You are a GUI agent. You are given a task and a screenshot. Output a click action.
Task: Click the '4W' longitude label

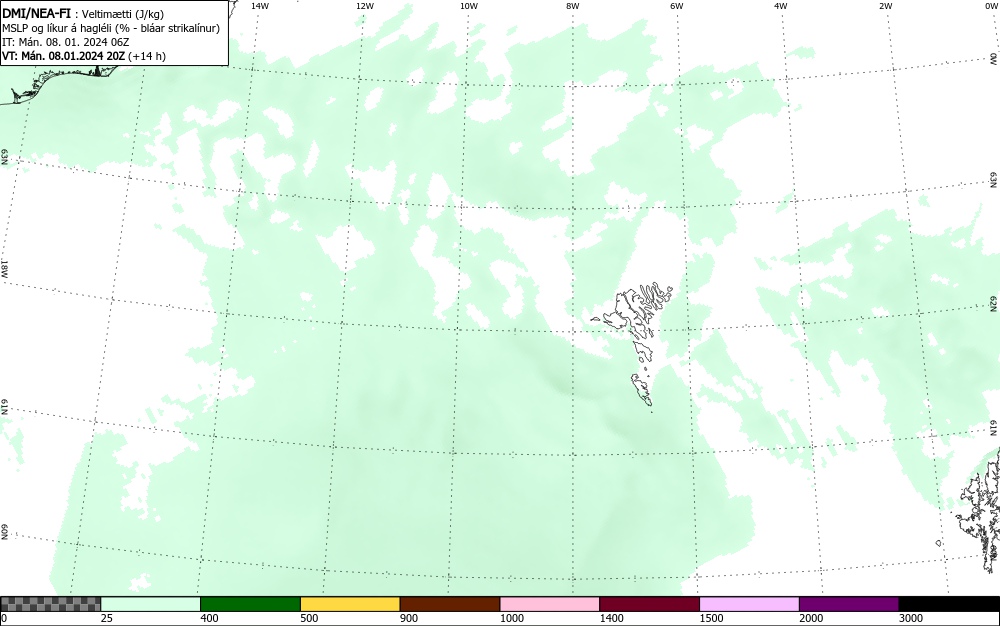point(781,6)
